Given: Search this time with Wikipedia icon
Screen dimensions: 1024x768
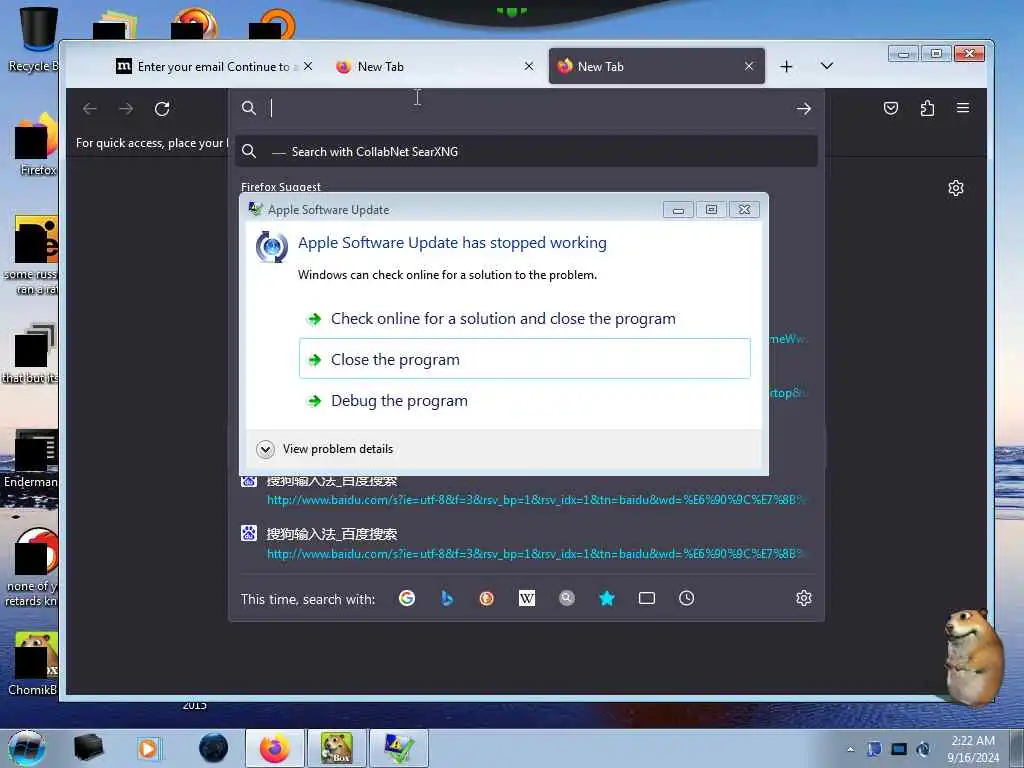Looking at the screenshot, I should click(x=526, y=598).
